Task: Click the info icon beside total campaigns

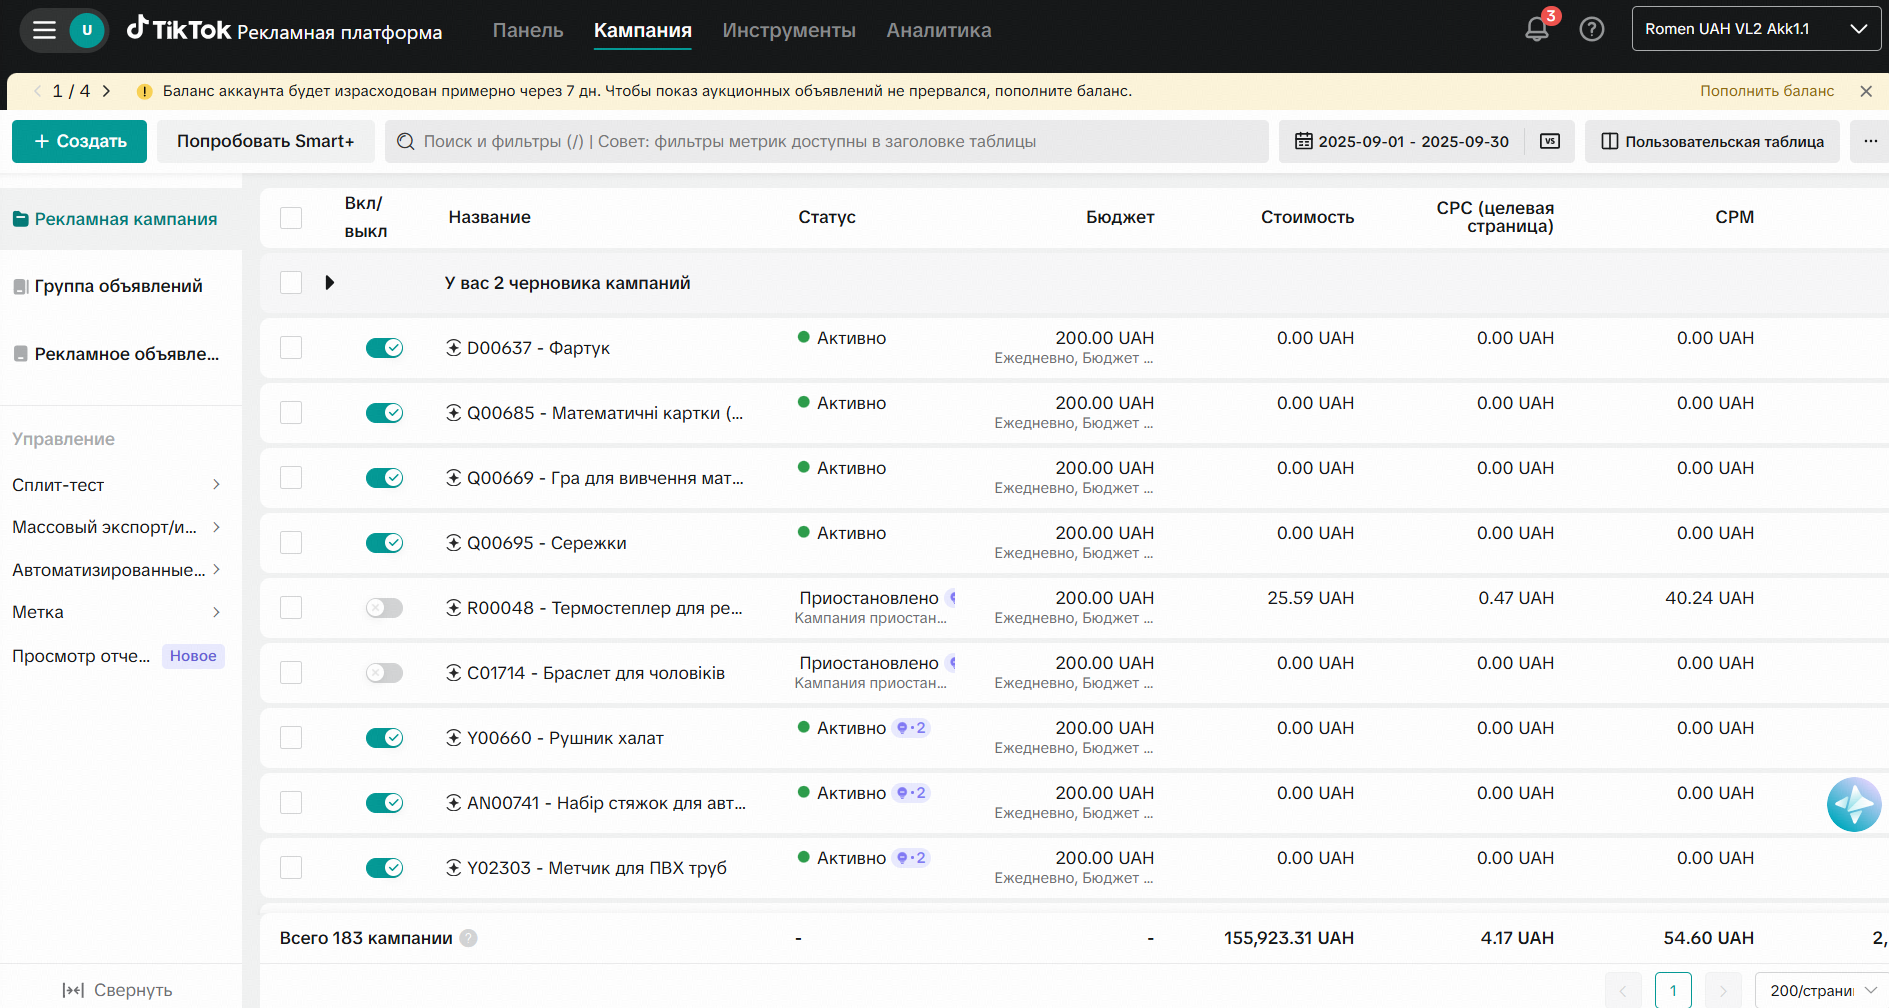Action: tap(468, 938)
